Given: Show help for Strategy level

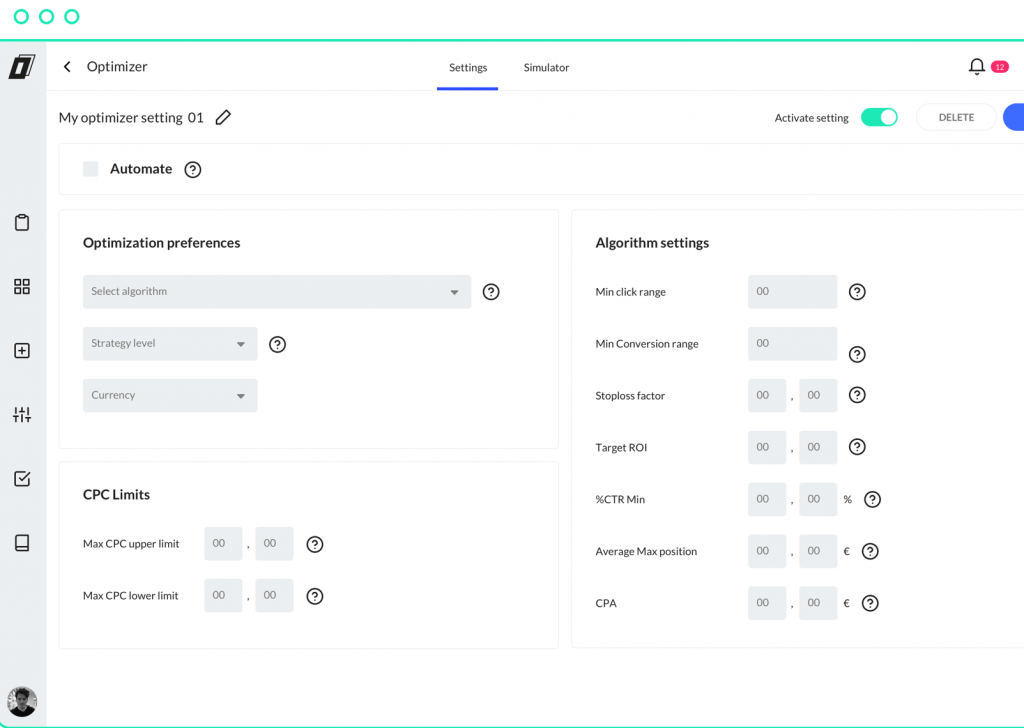Looking at the screenshot, I should coord(278,344).
